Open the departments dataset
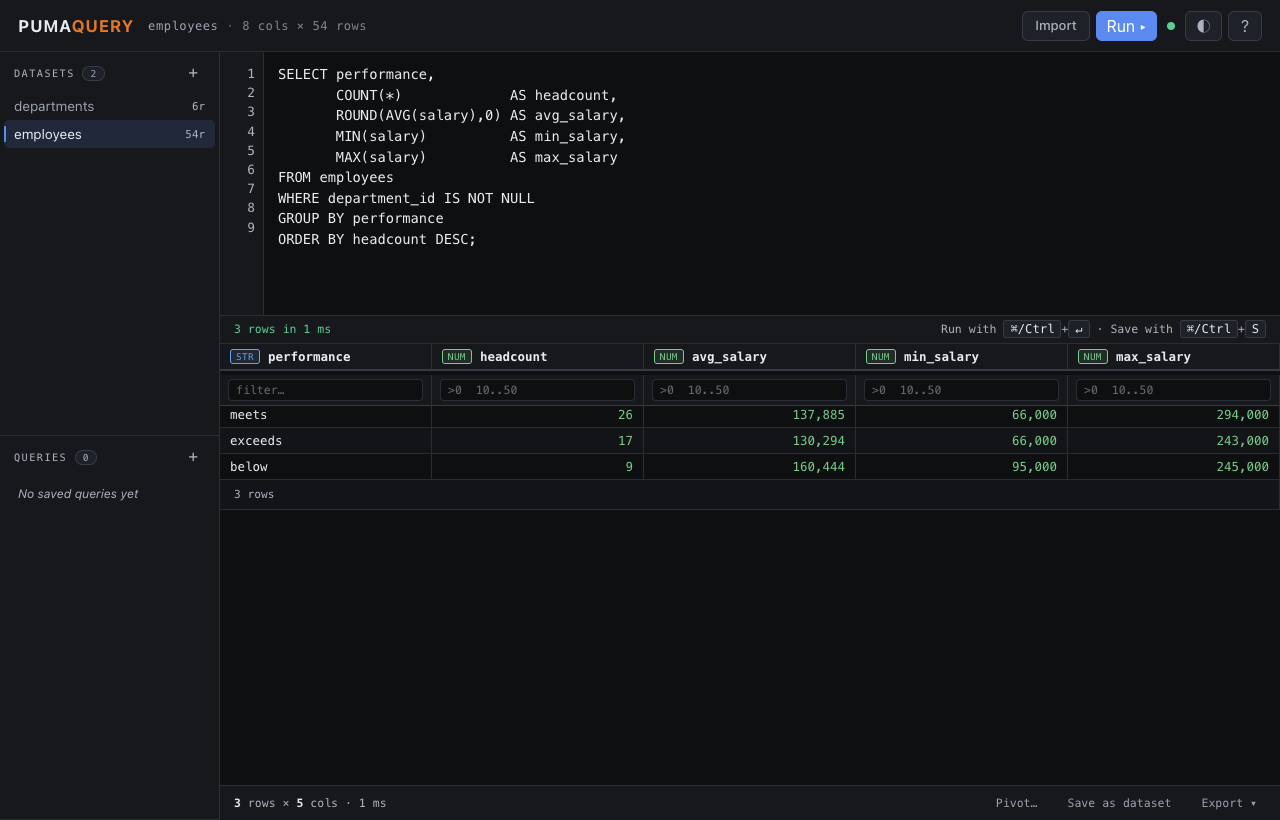 pos(109,106)
